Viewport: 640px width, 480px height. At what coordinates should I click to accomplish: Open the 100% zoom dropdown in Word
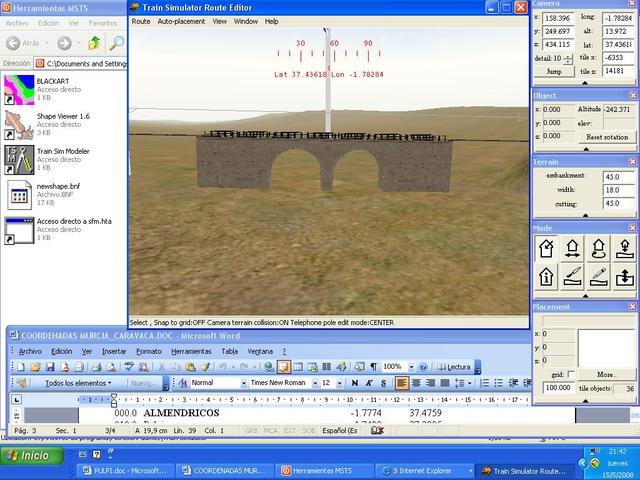tap(409, 367)
